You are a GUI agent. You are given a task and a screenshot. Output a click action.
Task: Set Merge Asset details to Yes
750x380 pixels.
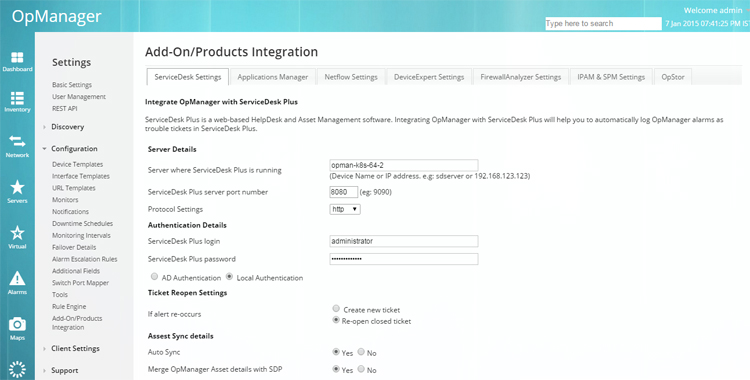click(x=336, y=369)
